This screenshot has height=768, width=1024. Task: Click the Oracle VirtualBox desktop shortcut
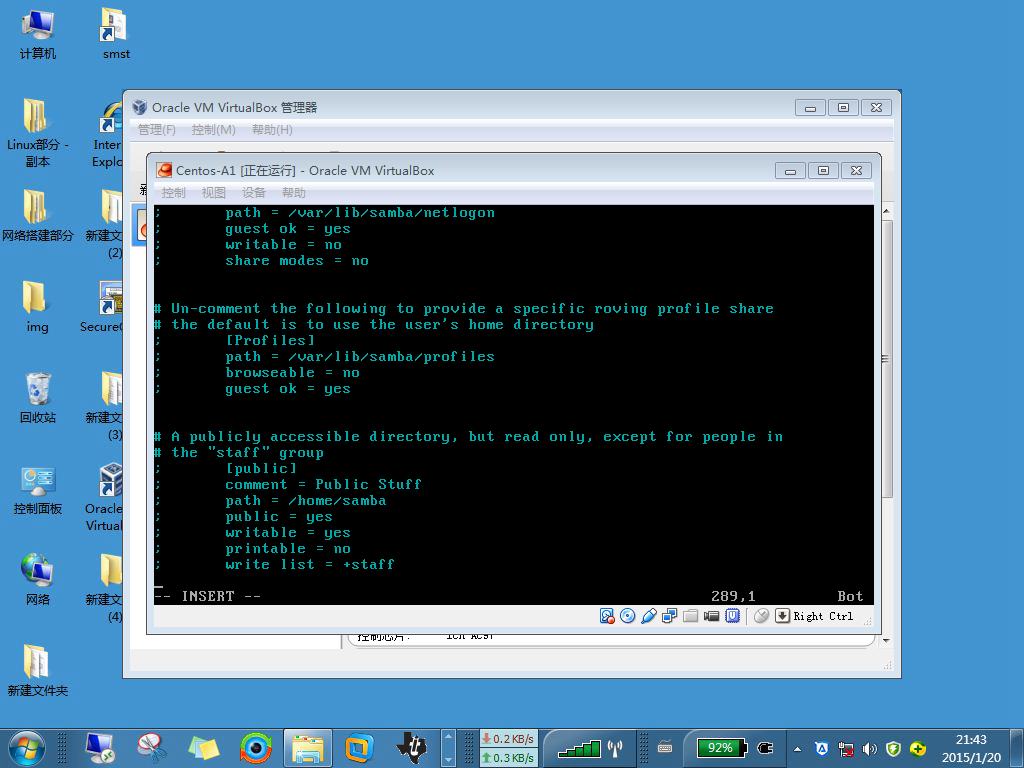point(104,496)
